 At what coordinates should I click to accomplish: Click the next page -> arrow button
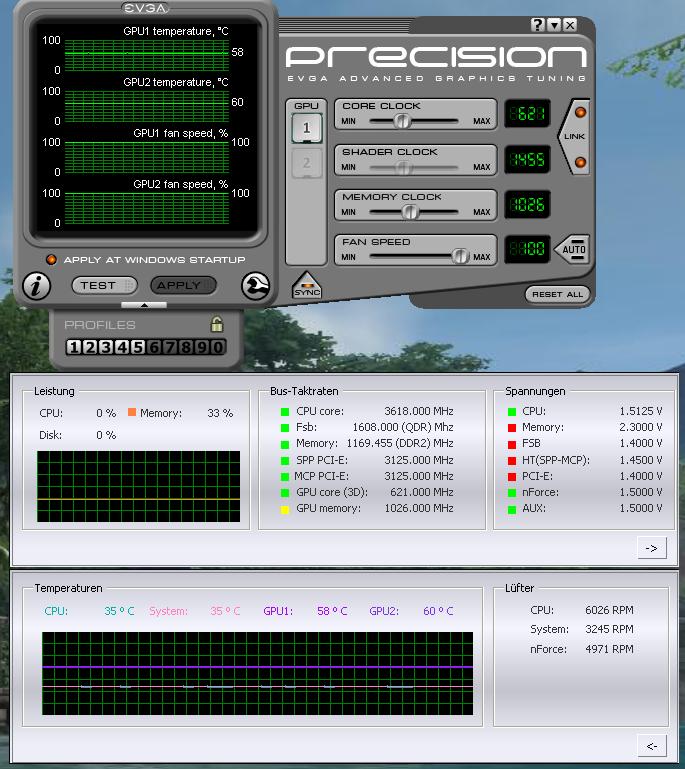[652, 548]
